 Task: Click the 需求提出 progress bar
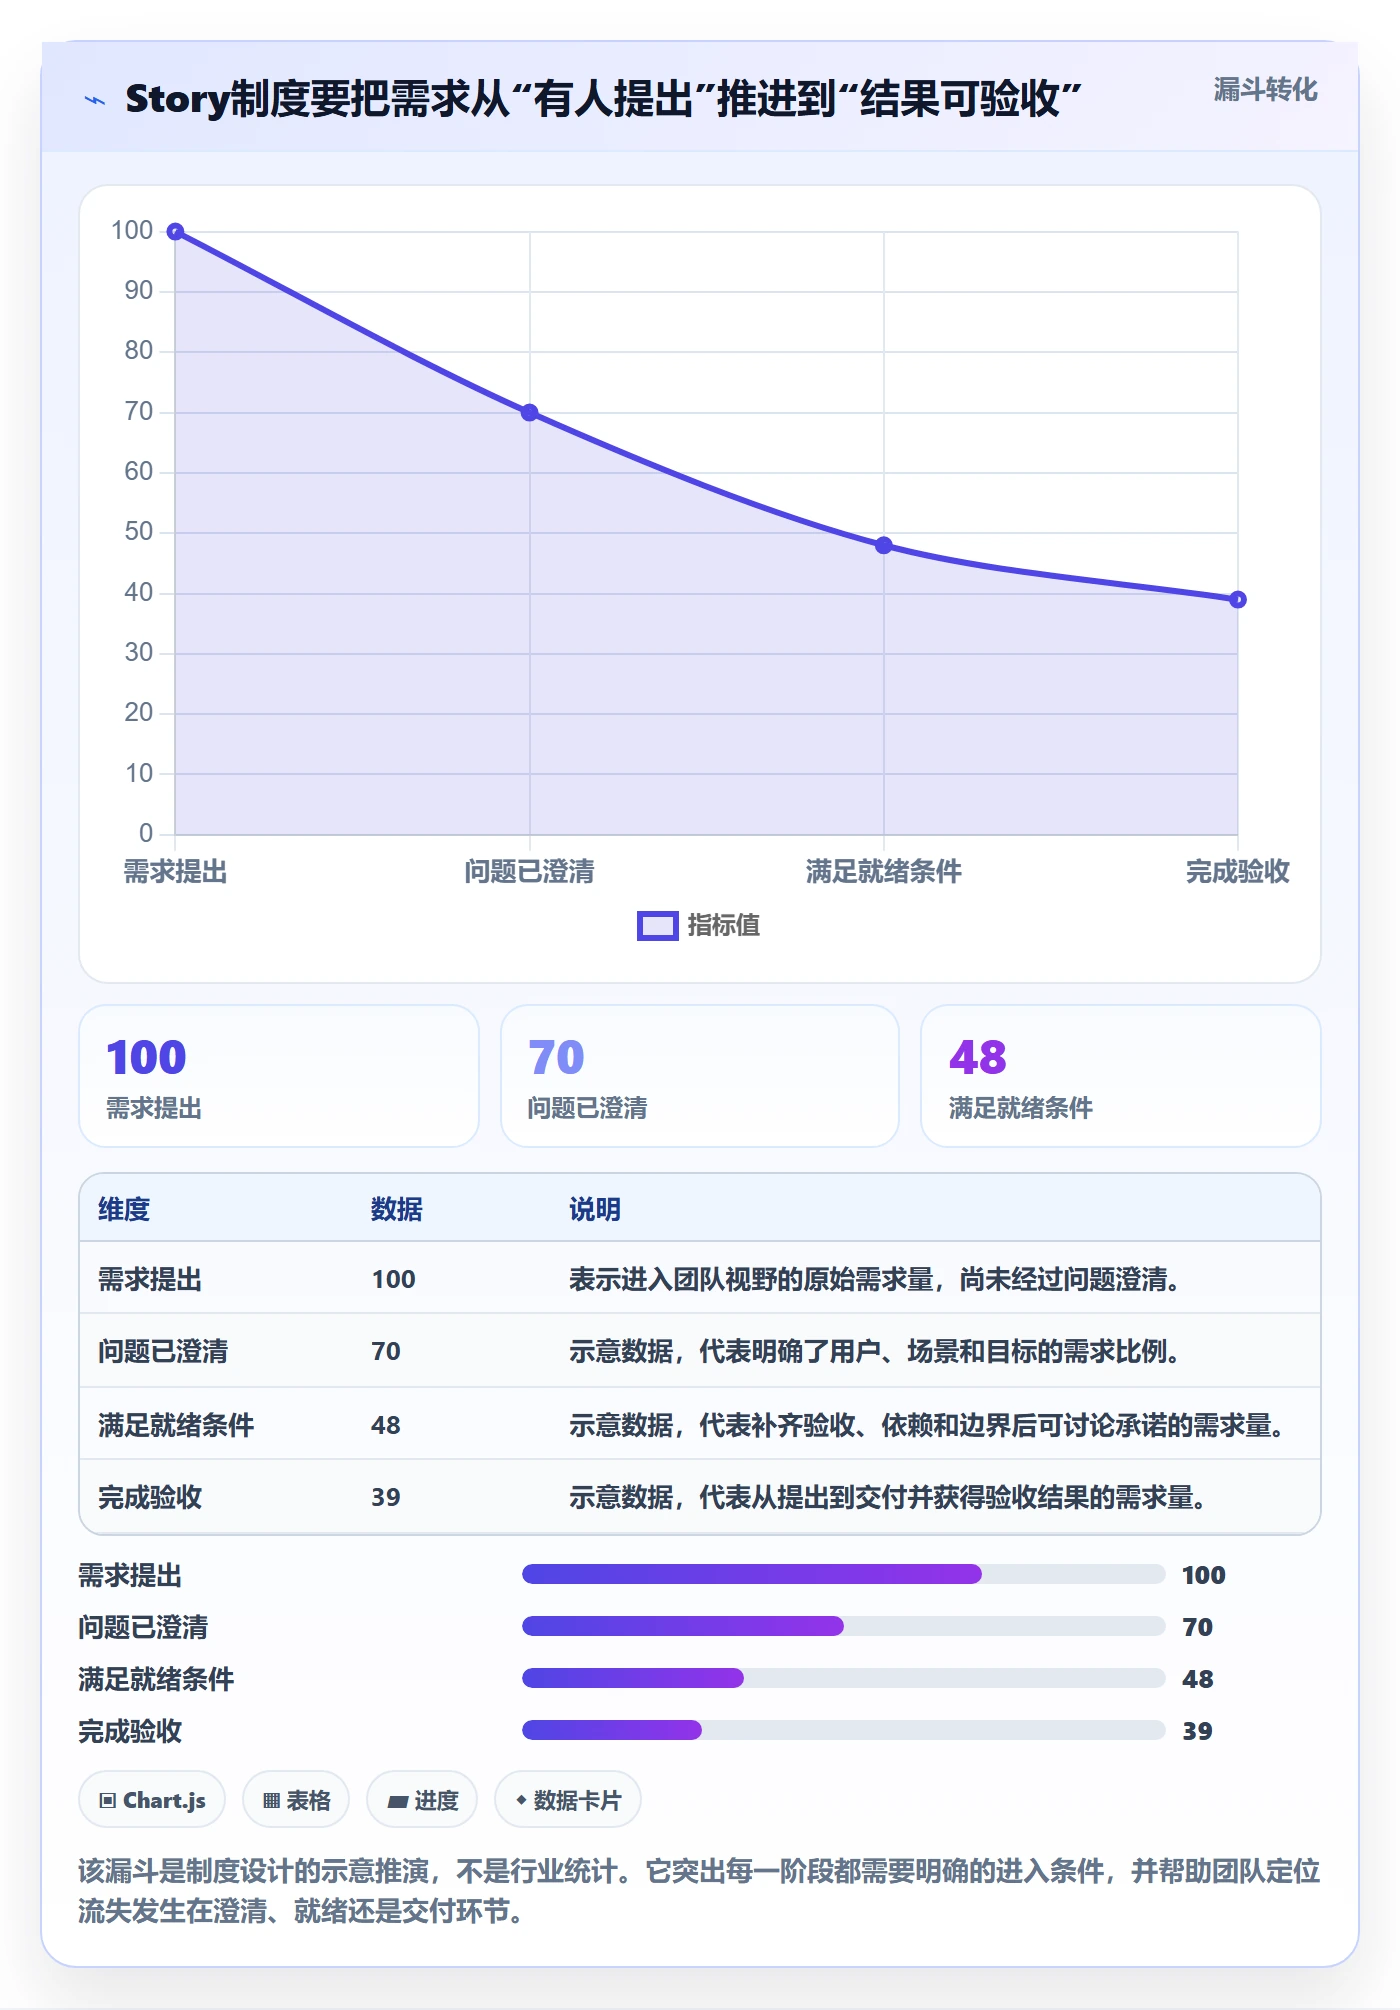[844, 1575]
